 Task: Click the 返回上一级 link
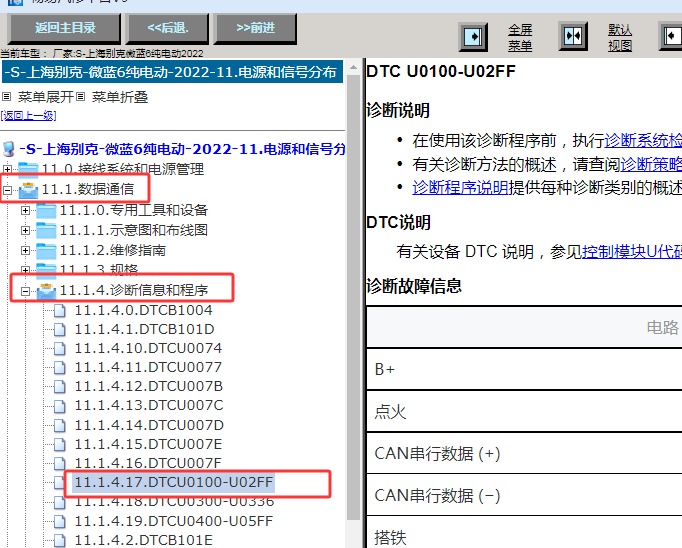tap(28, 115)
